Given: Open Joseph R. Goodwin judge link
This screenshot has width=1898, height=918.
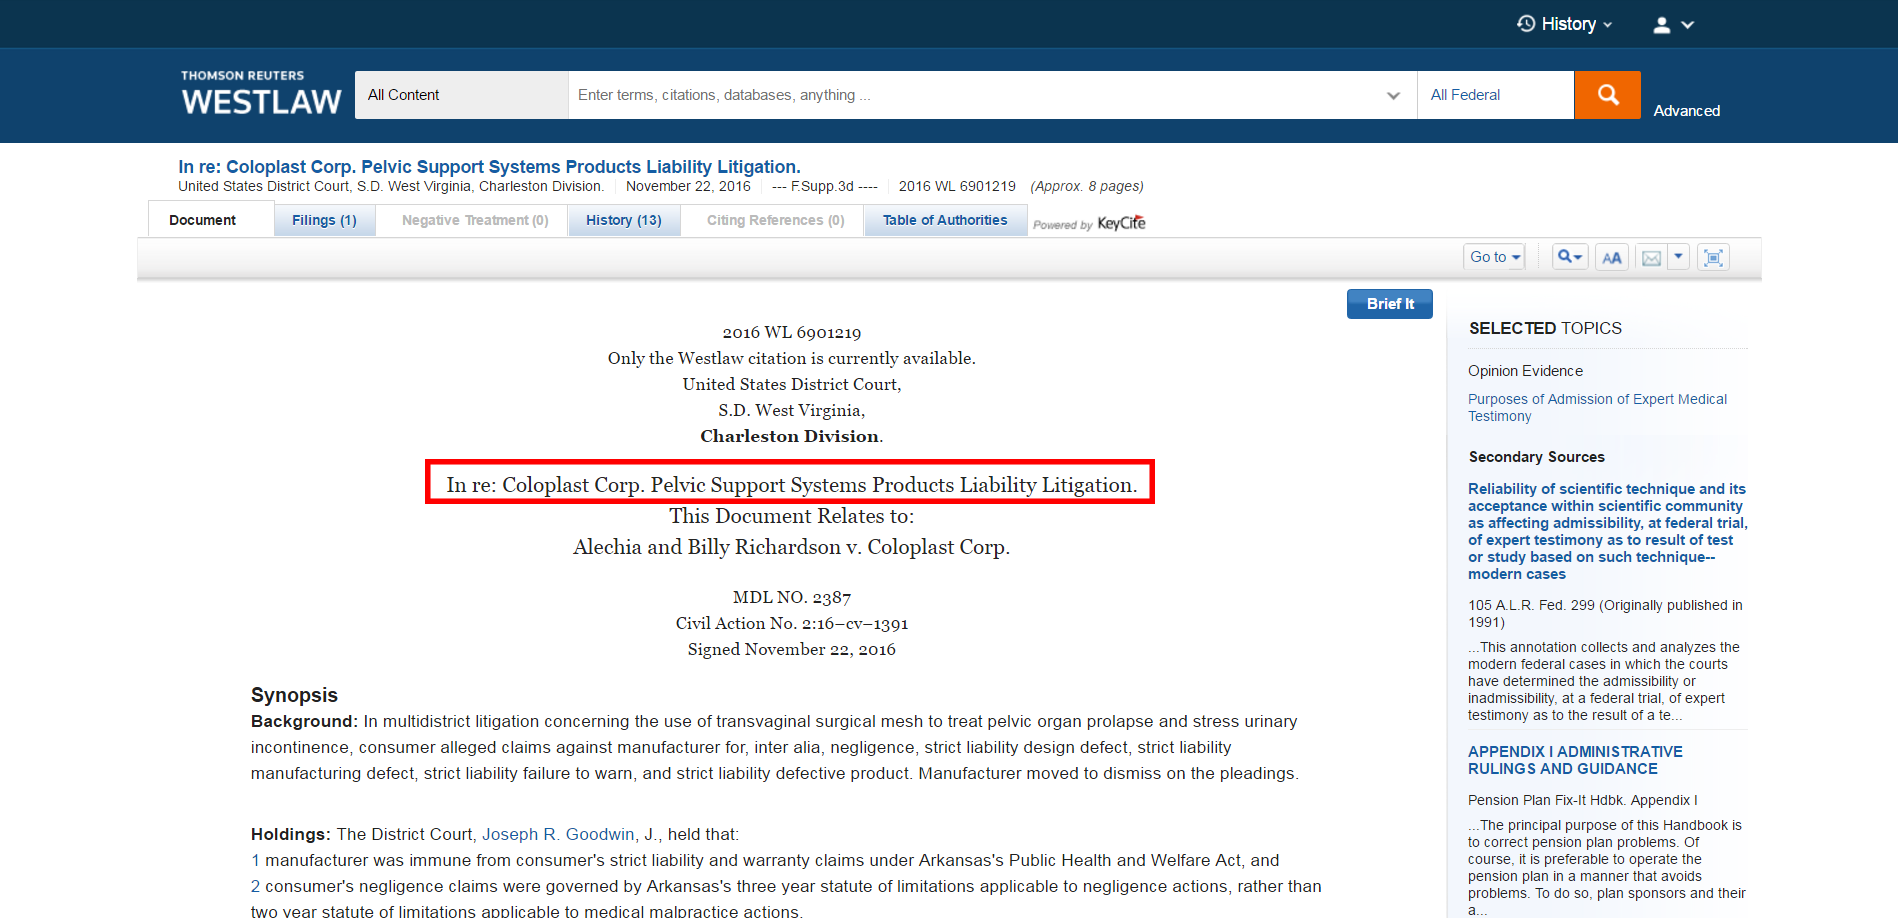Looking at the screenshot, I should [x=558, y=834].
